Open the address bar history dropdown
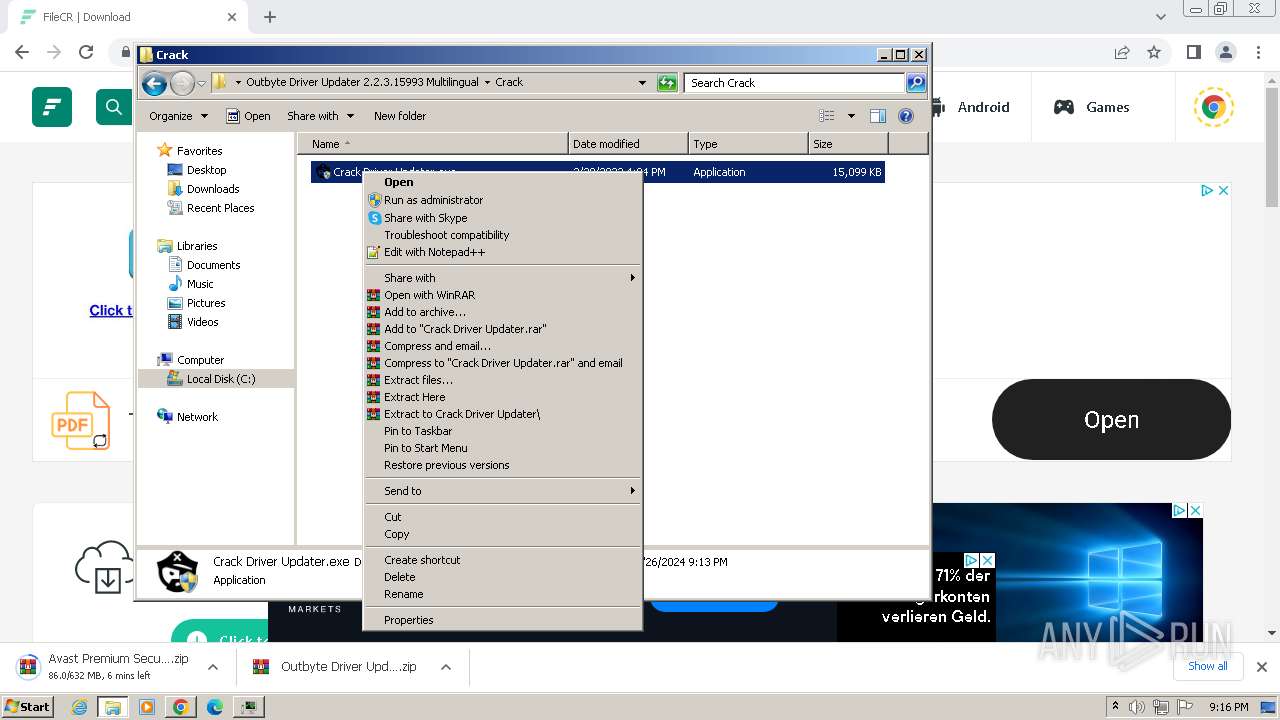The height and width of the screenshot is (720, 1280). coord(642,83)
